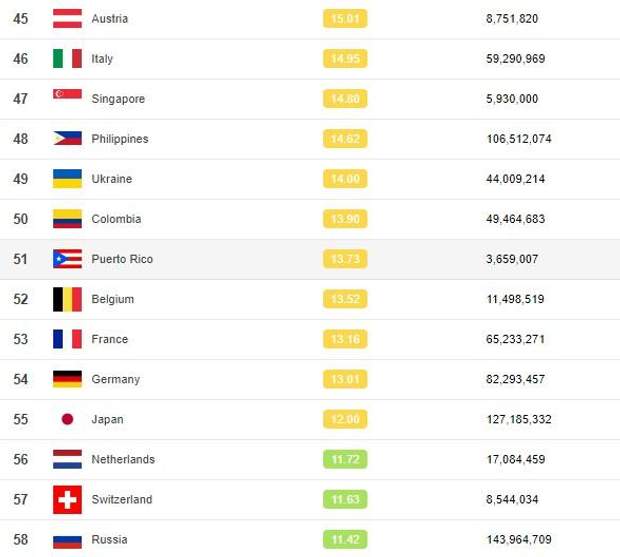Click the Italy flag icon
Viewport: 620px width, 557px height.
click(67, 59)
